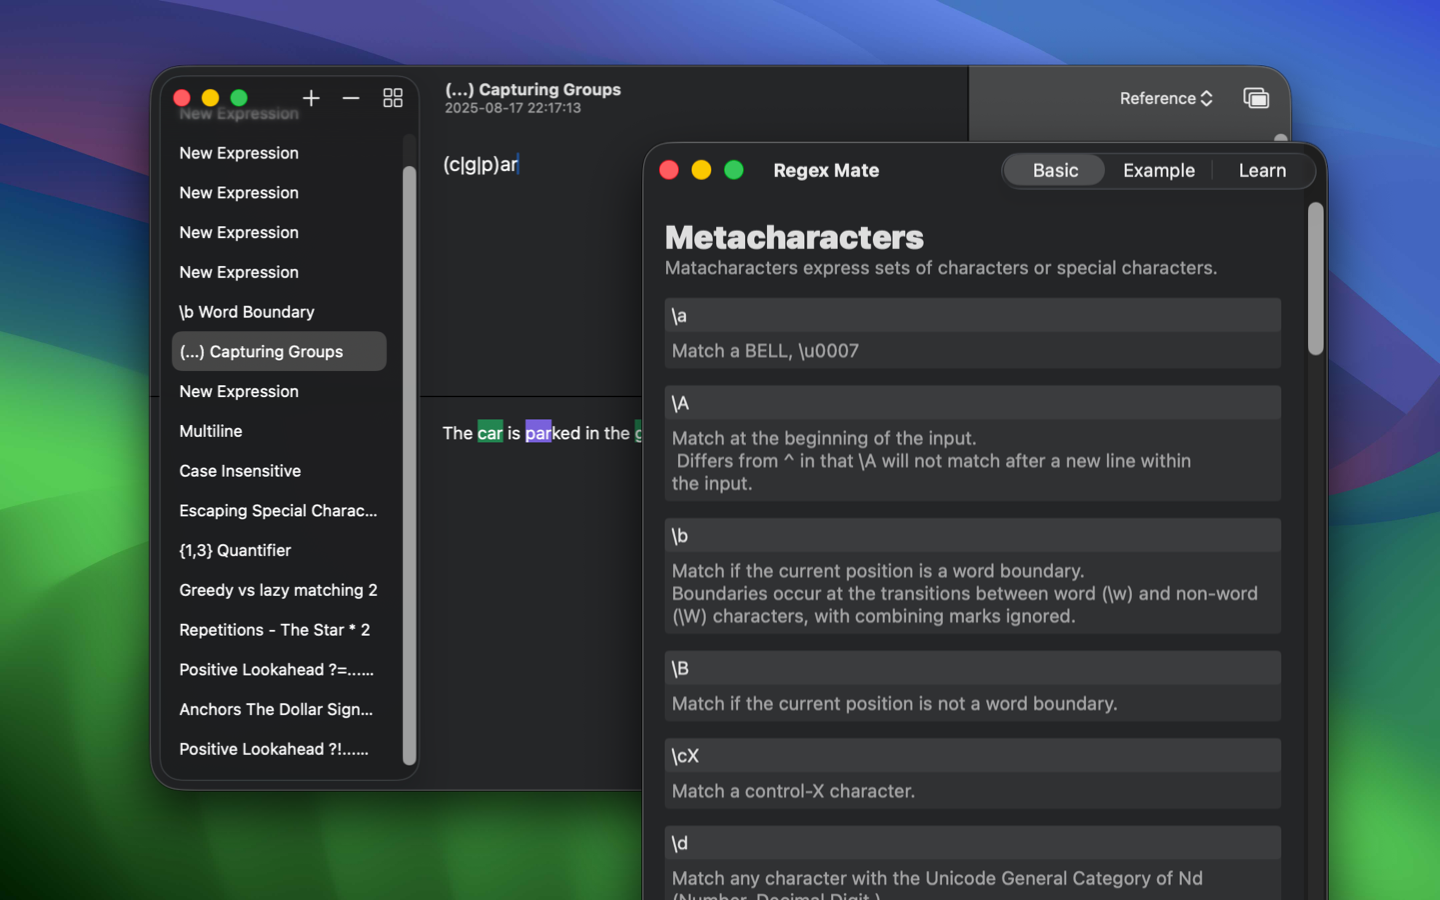Click the \d metacharacter header
Screen dimensions: 1440x900
[972, 843]
